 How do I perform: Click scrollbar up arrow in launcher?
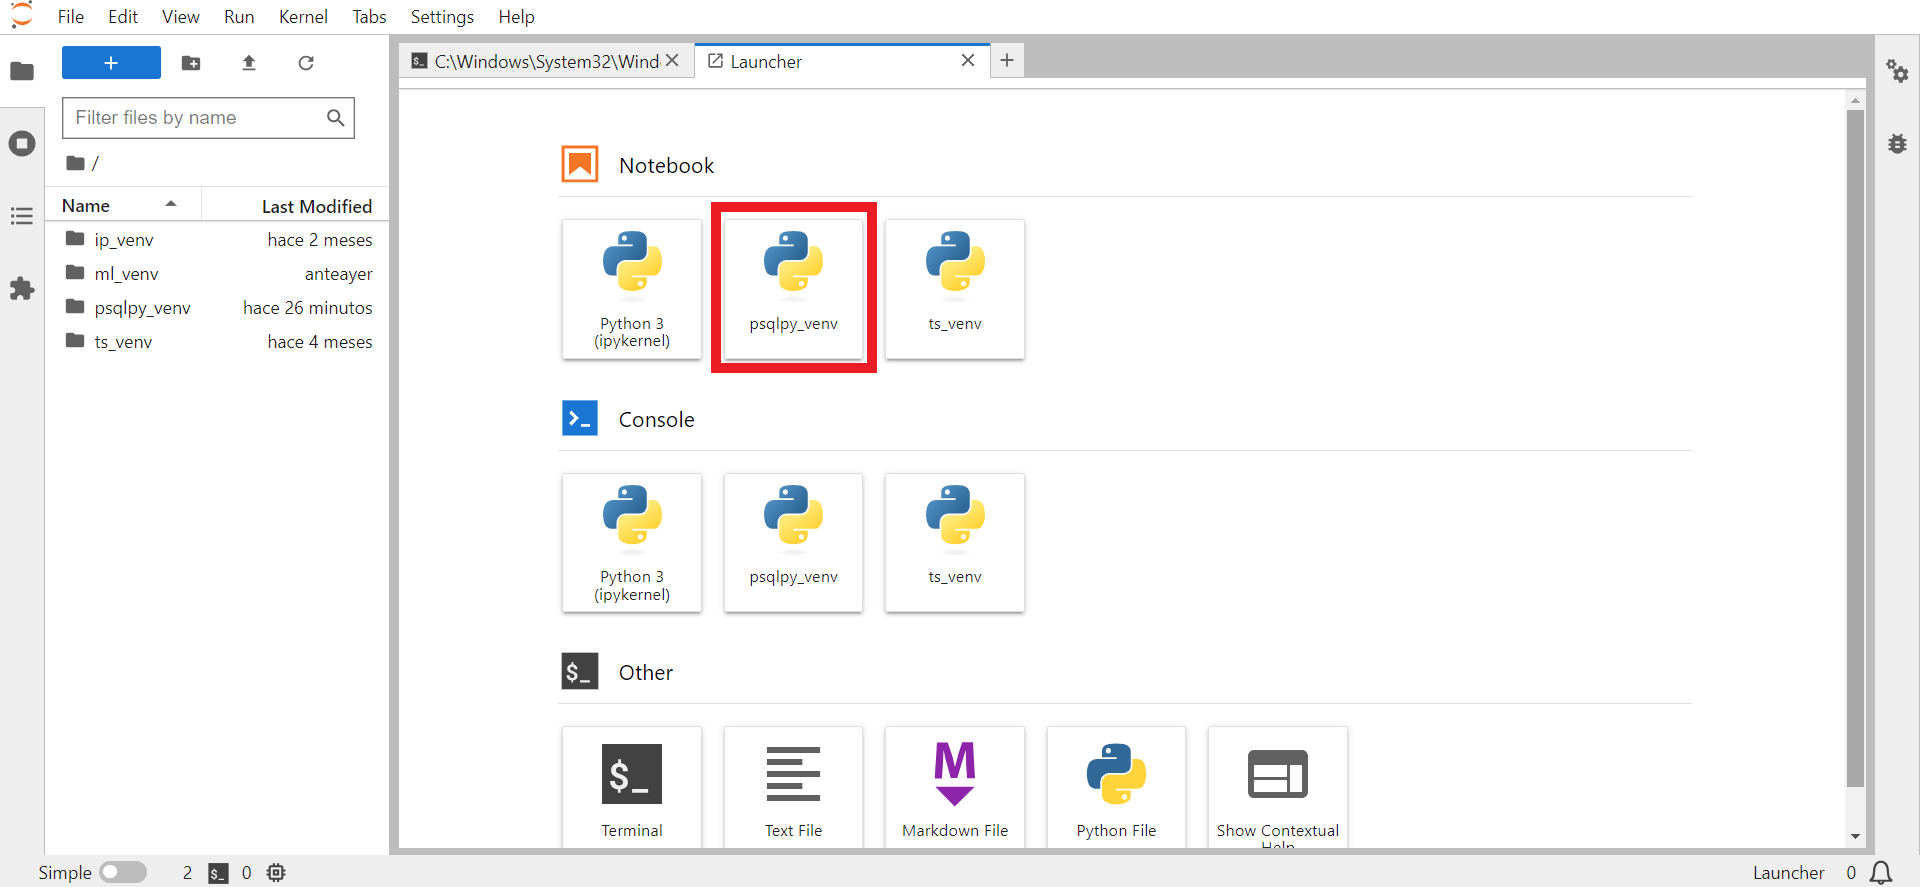tap(1855, 101)
